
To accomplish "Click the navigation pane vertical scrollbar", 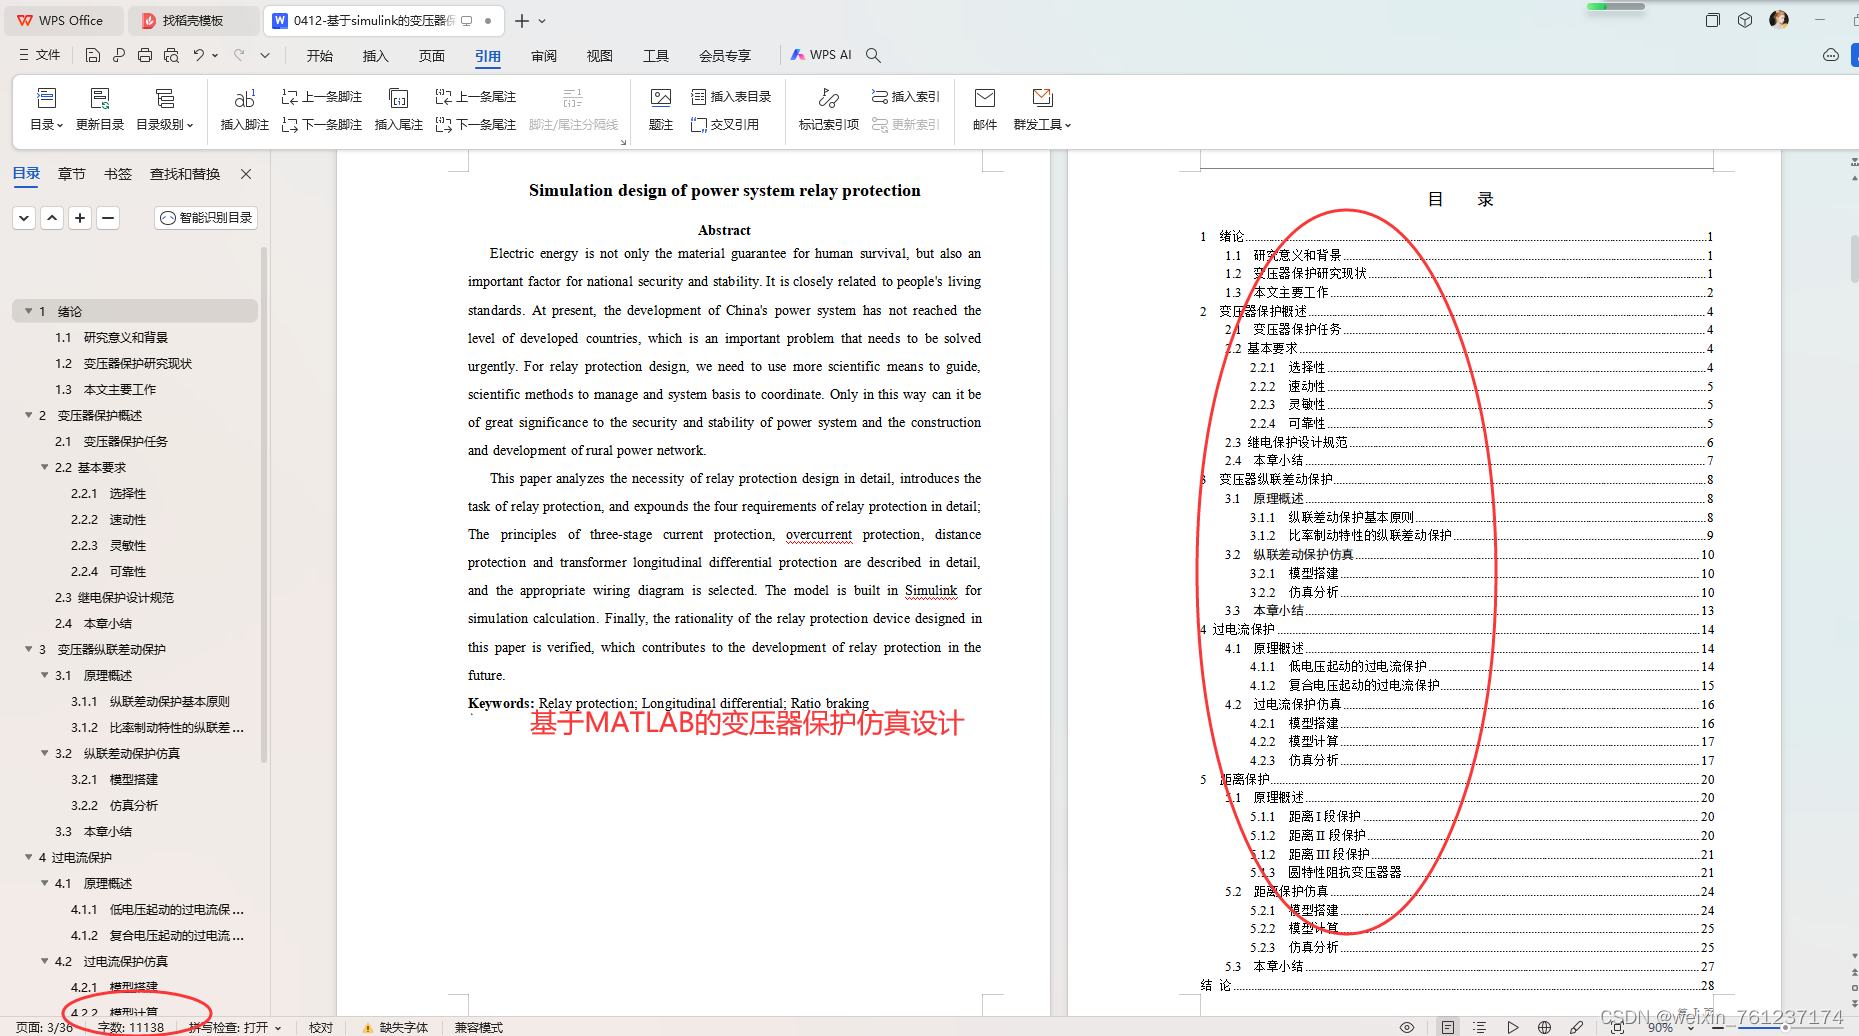I will pos(264,505).
